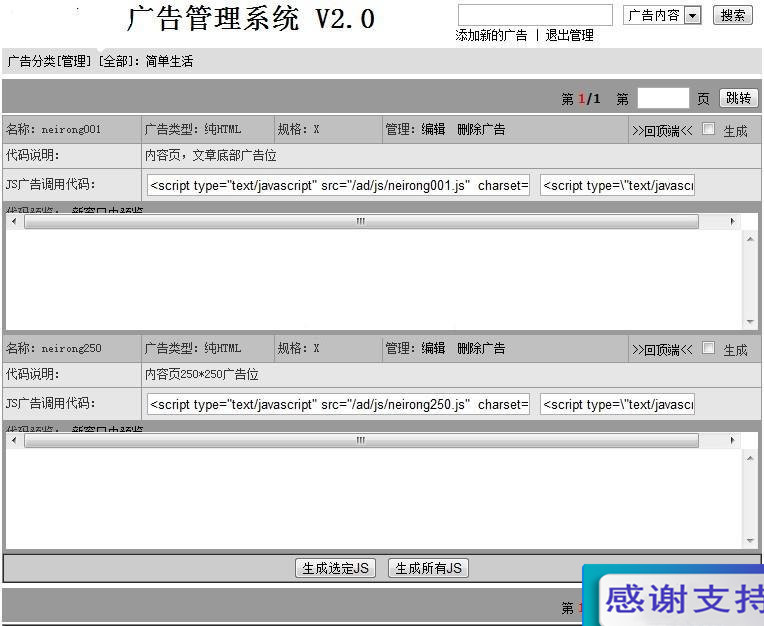
Task: Click left arrow of neirong001 preview horizontal scrollbar
Action: click(x=14, y=222)
